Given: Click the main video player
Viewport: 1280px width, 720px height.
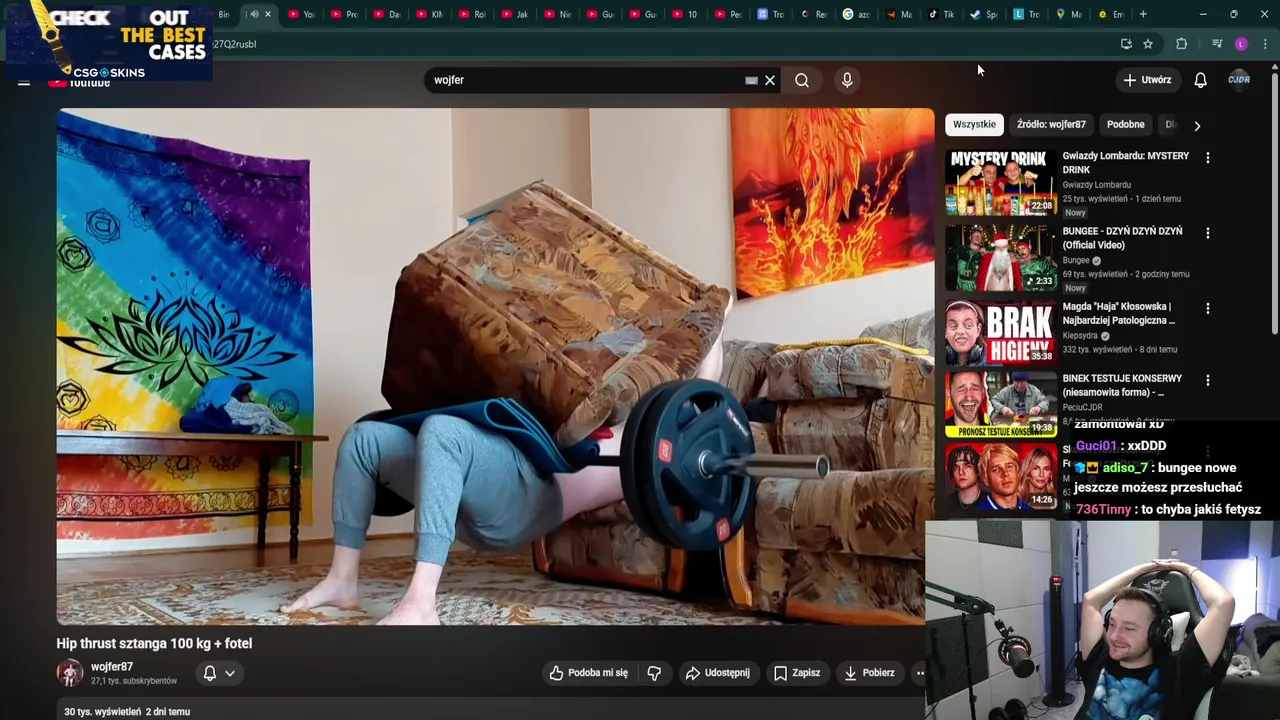Looking at the screenshot, I should pyautogui.click(x=495, y=367).
